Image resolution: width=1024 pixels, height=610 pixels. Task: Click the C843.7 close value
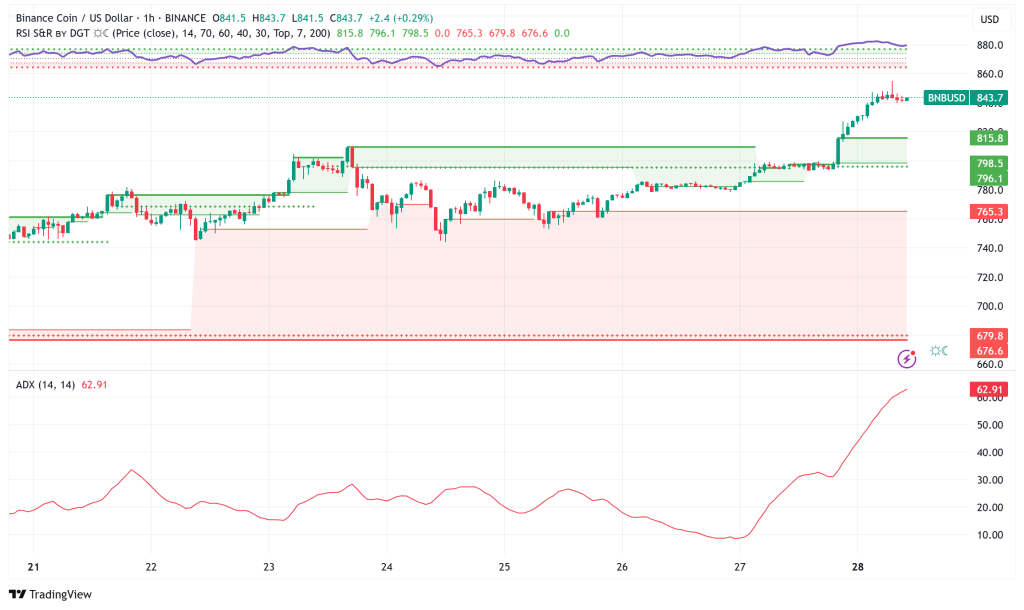[346, 18]
